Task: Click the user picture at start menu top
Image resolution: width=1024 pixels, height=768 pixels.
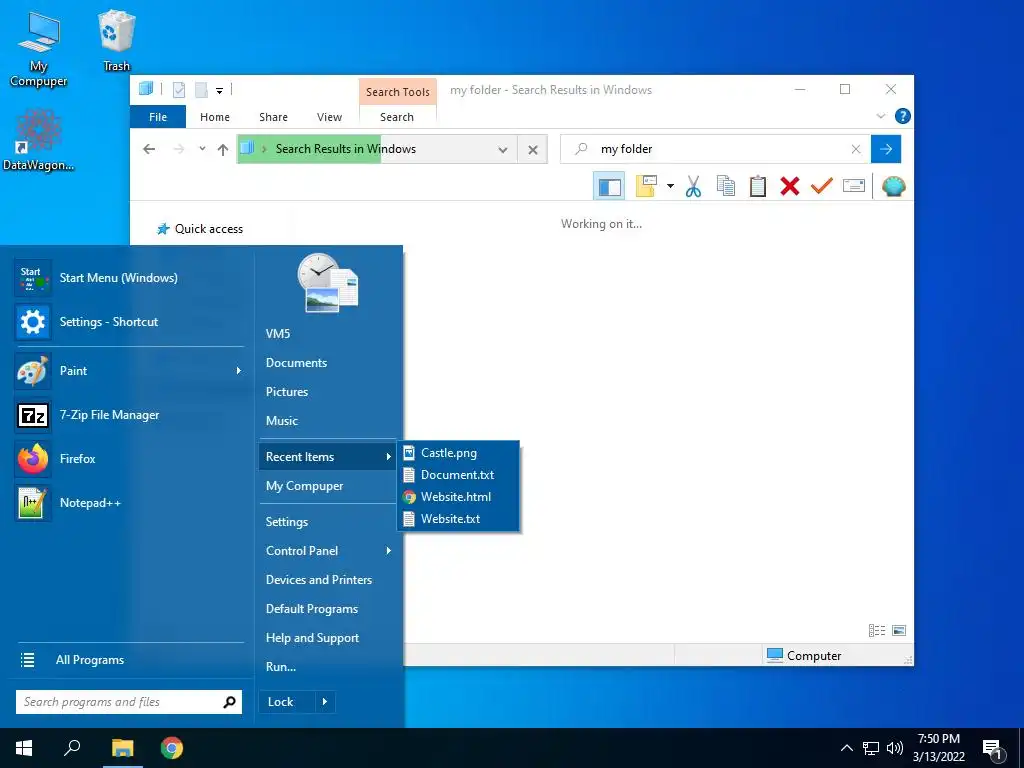Action: [x=327, y=283]
